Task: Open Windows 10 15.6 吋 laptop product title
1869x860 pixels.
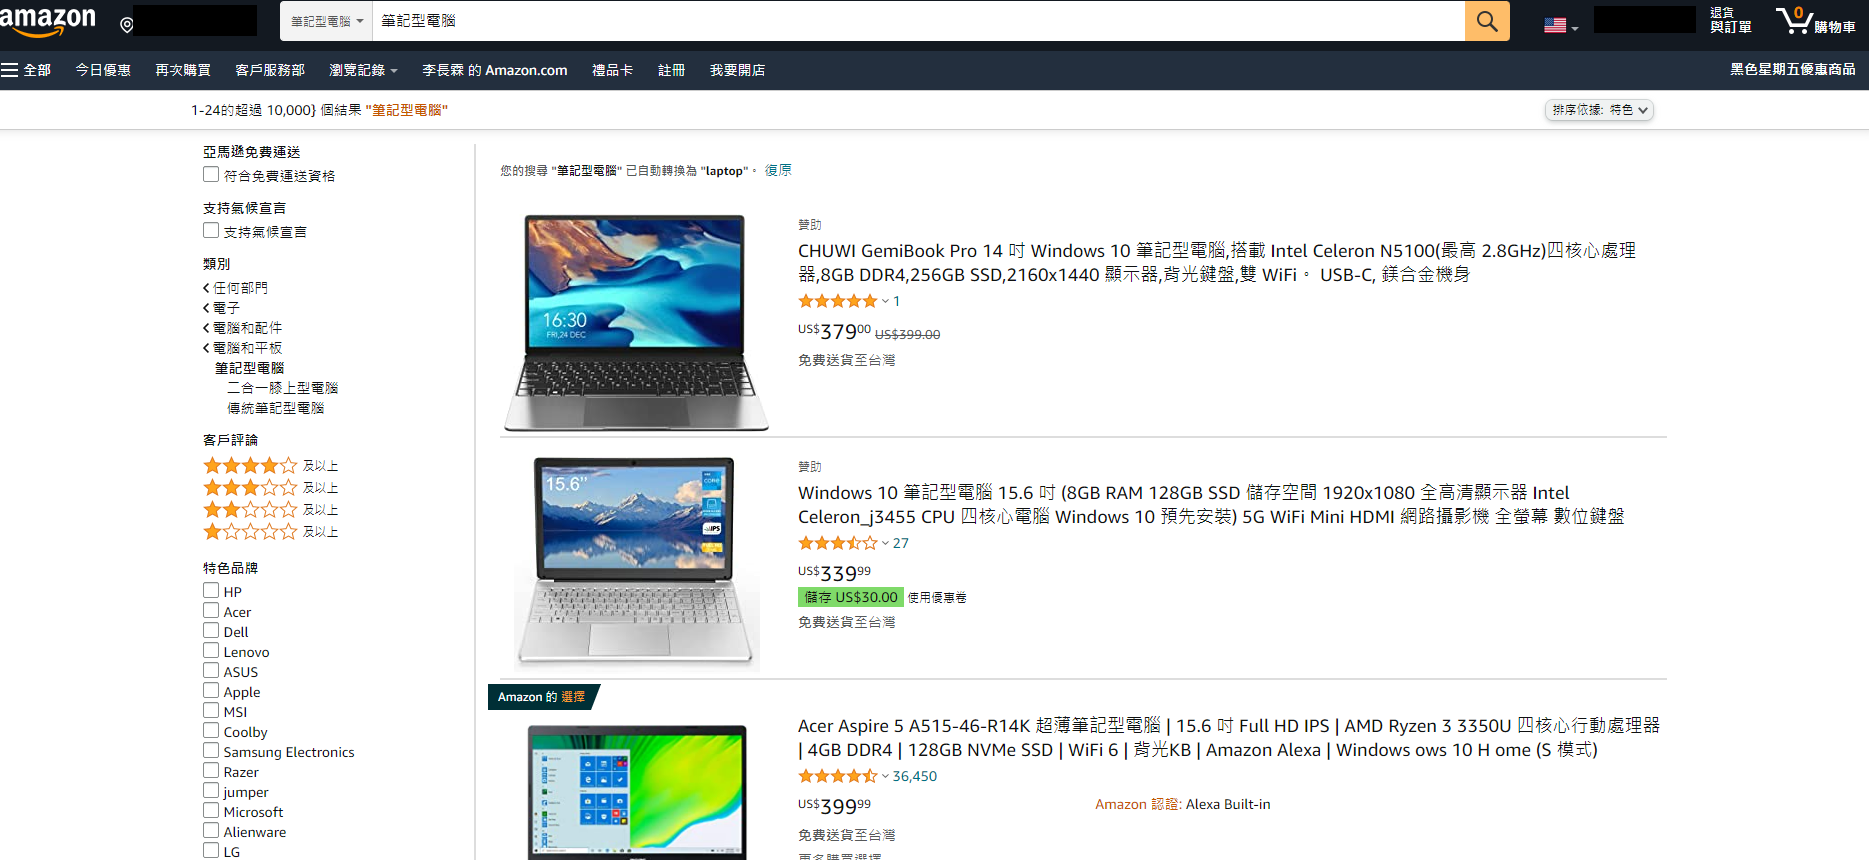Action: click(x=1210, y=504)
